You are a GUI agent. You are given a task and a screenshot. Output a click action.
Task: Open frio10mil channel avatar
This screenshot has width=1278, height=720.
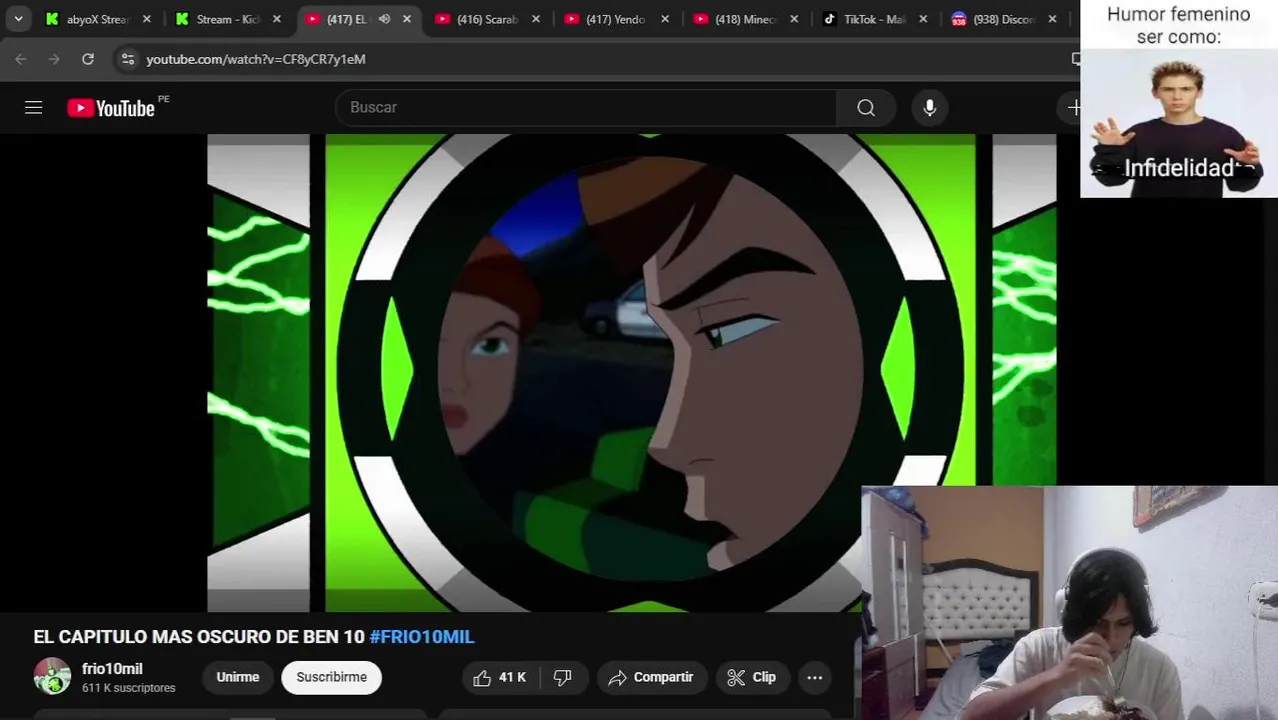point(52,677)
